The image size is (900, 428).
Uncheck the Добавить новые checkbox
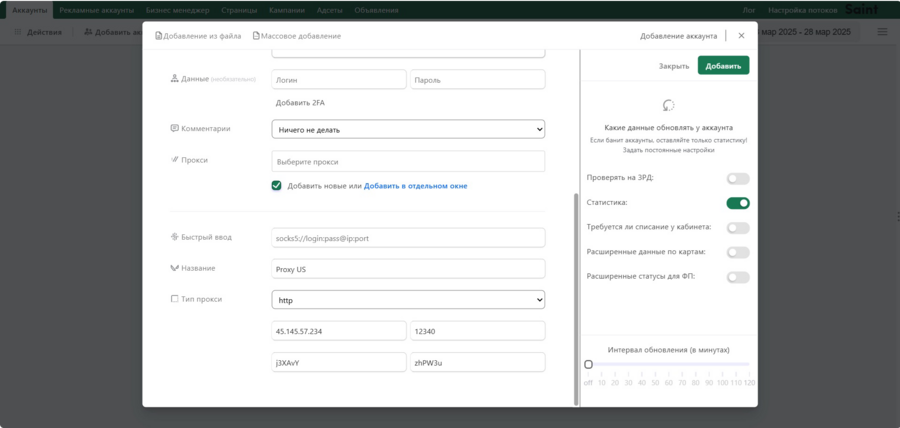pos(277,186)
